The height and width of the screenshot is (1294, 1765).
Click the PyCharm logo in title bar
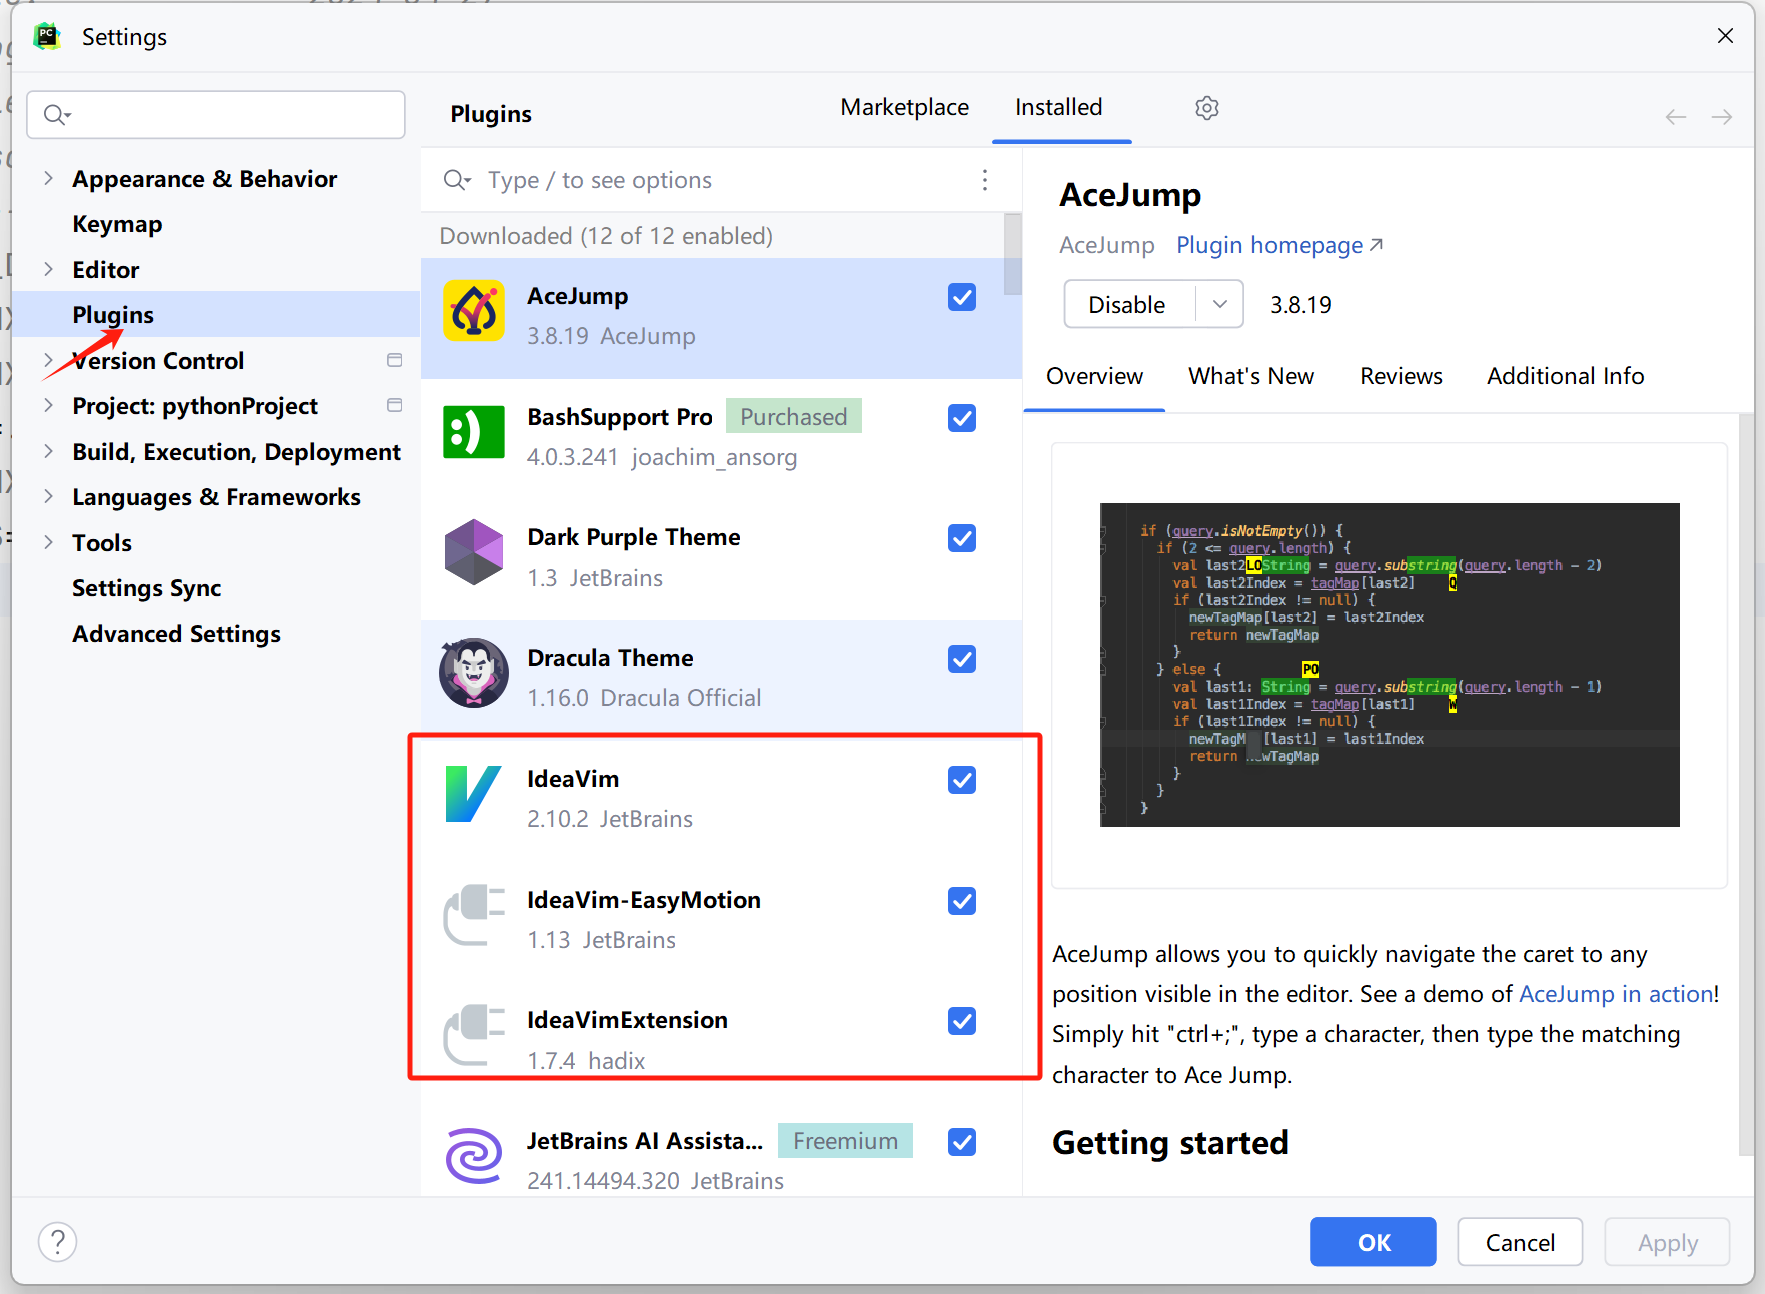coord(47,37)
